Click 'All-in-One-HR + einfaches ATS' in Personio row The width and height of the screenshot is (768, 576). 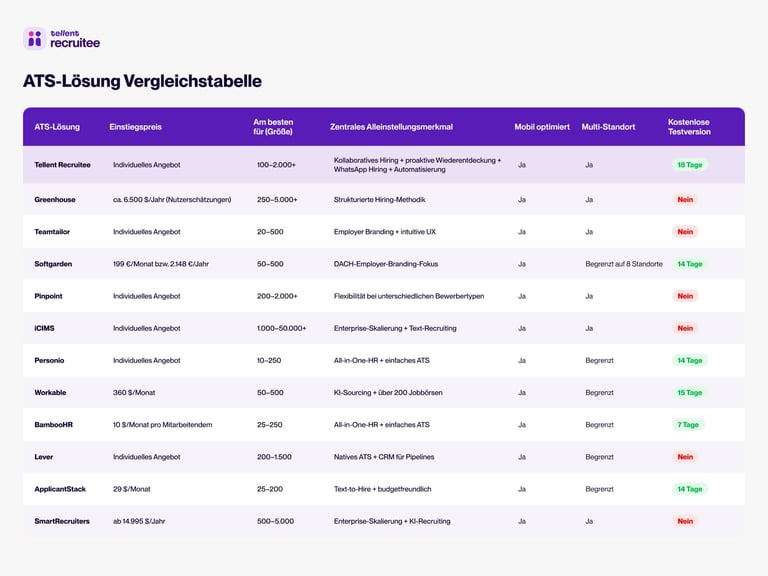[382, 360]
